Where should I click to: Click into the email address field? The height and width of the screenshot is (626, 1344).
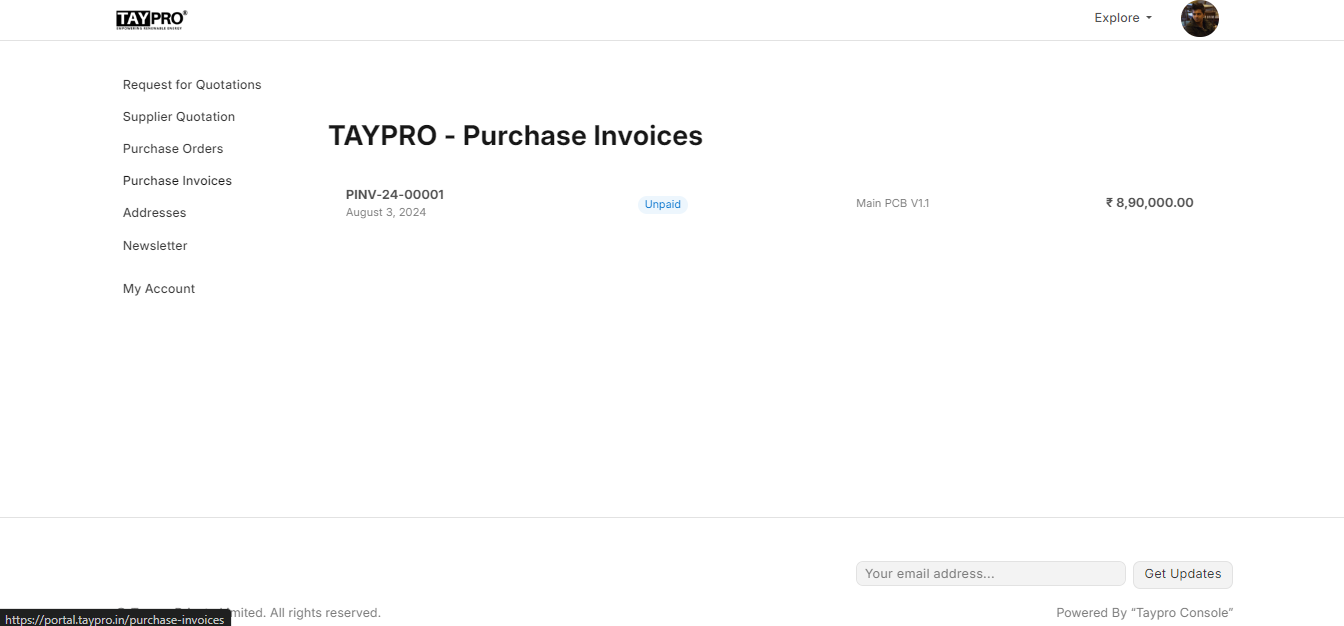(990, 573)
